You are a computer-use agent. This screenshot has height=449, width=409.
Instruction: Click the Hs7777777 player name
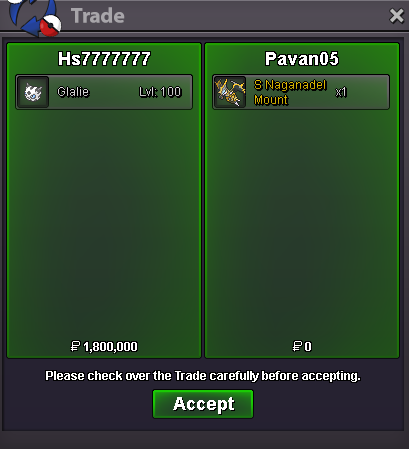[104, 59]
